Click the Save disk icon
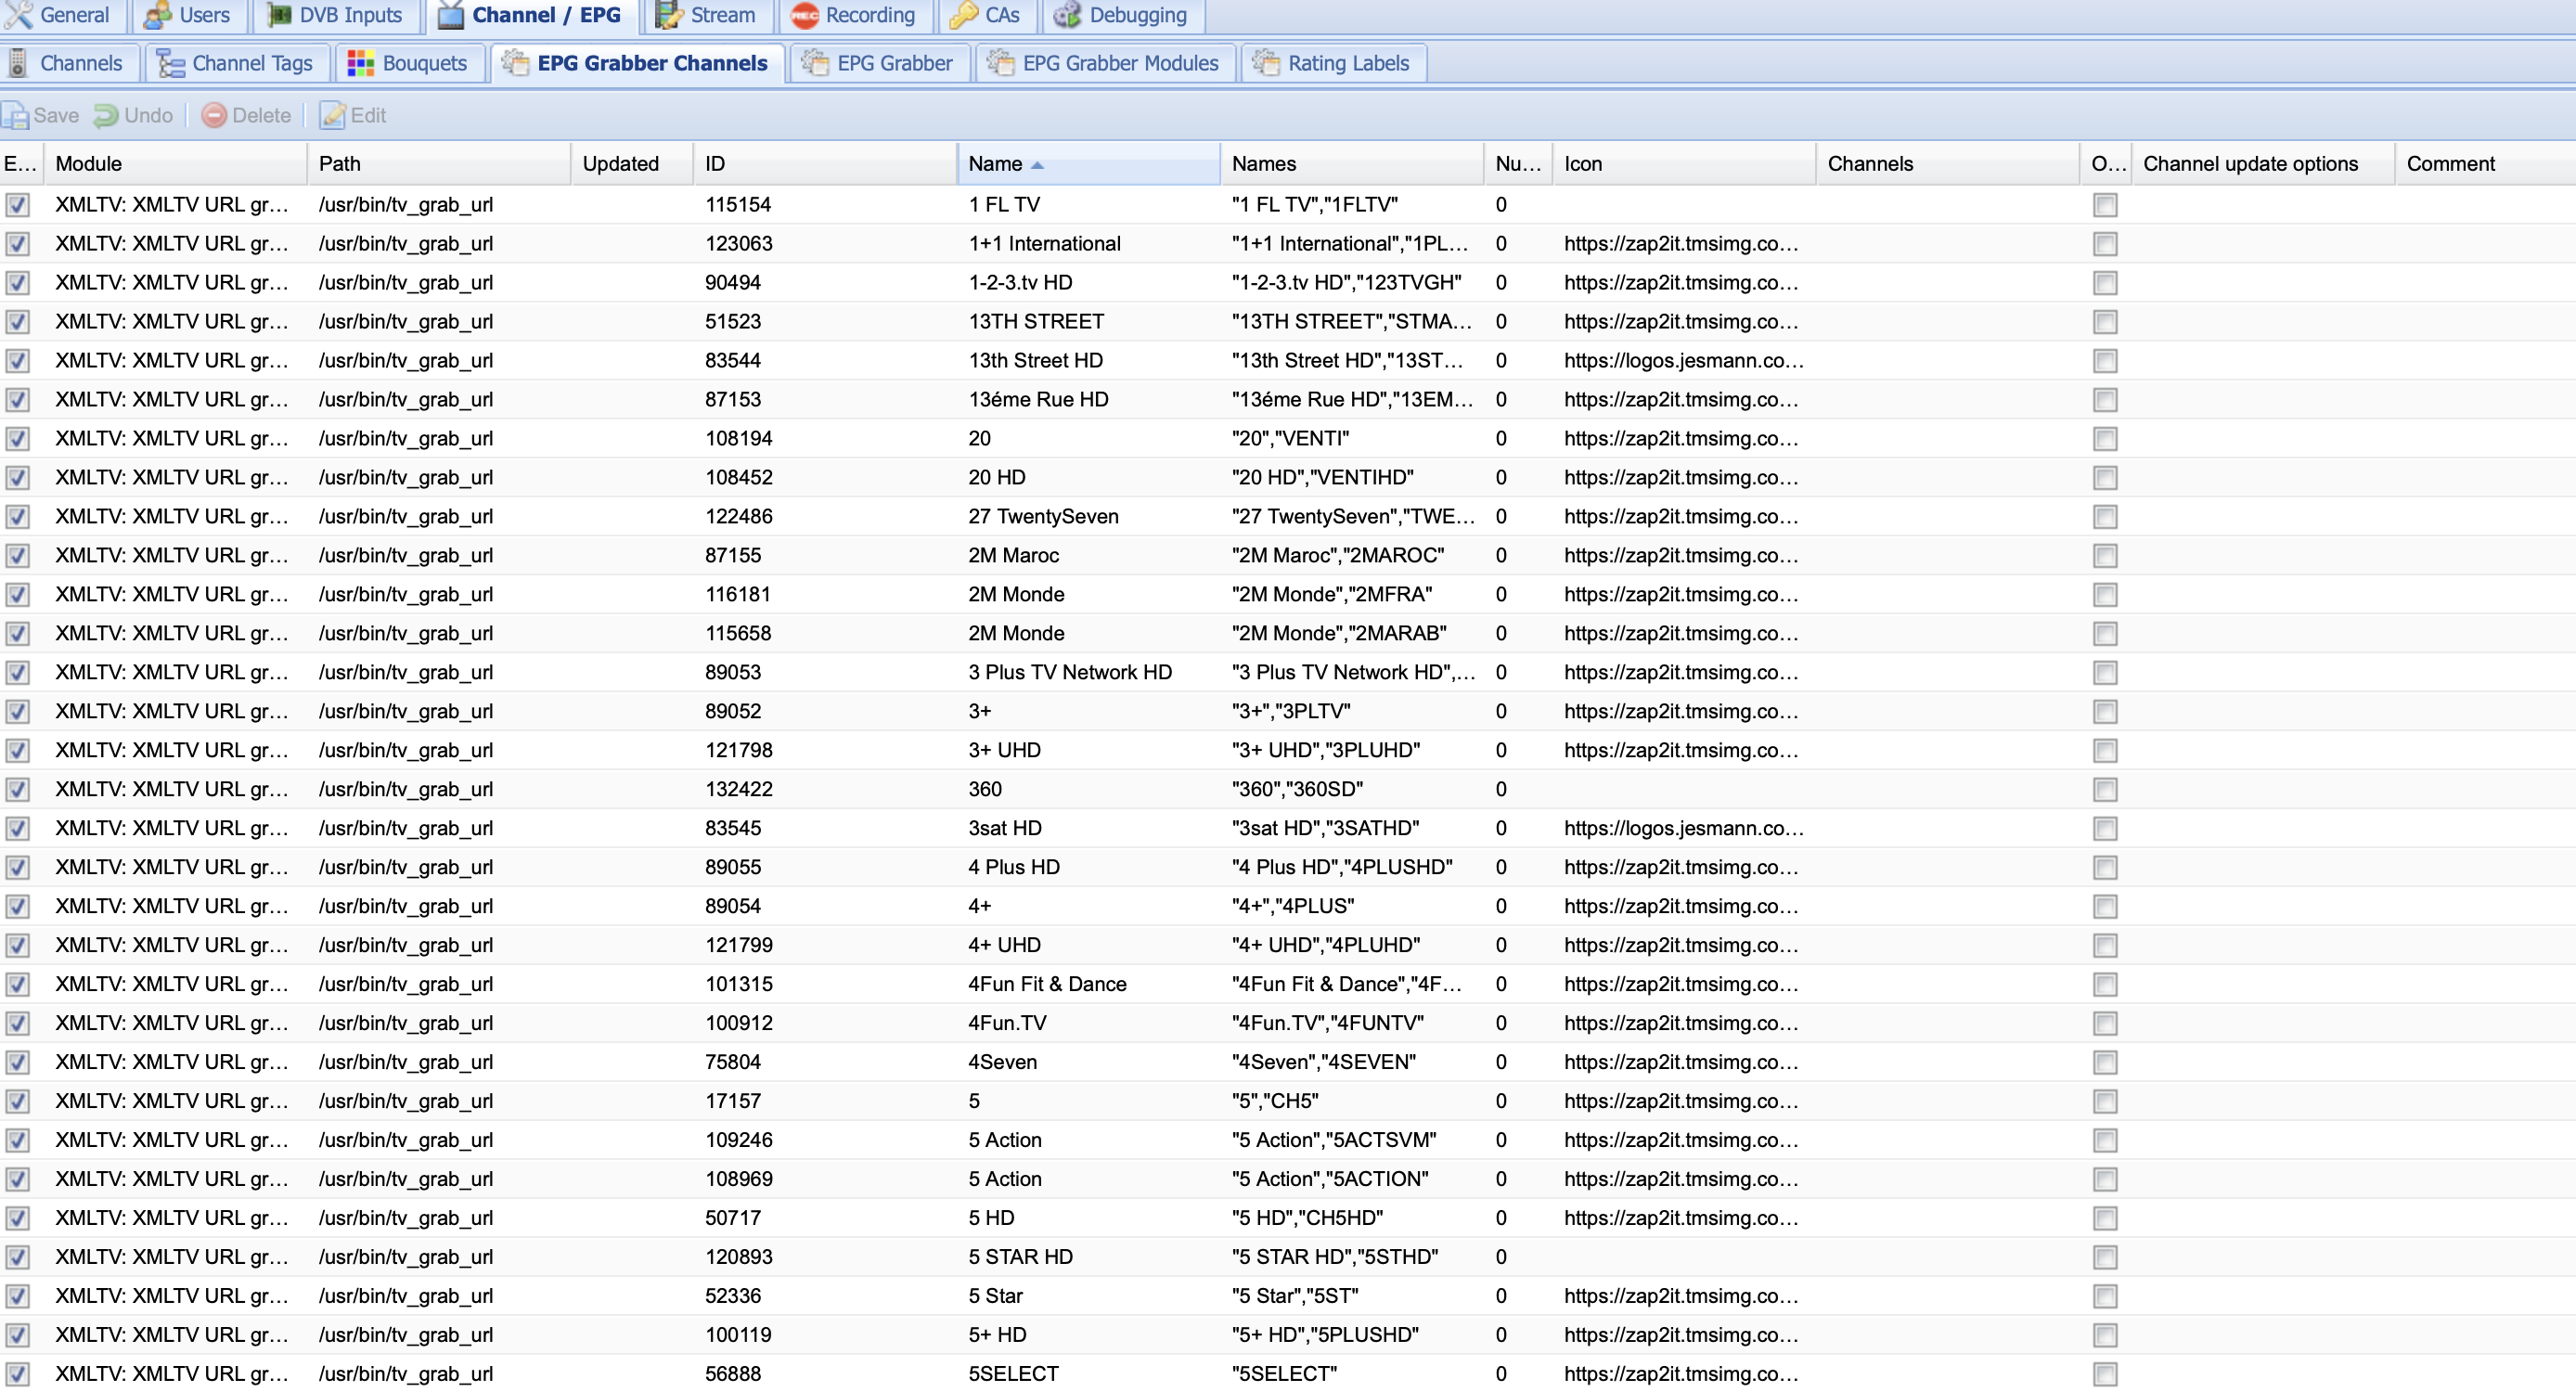2576x1392 pixels. tap(16, 116)
